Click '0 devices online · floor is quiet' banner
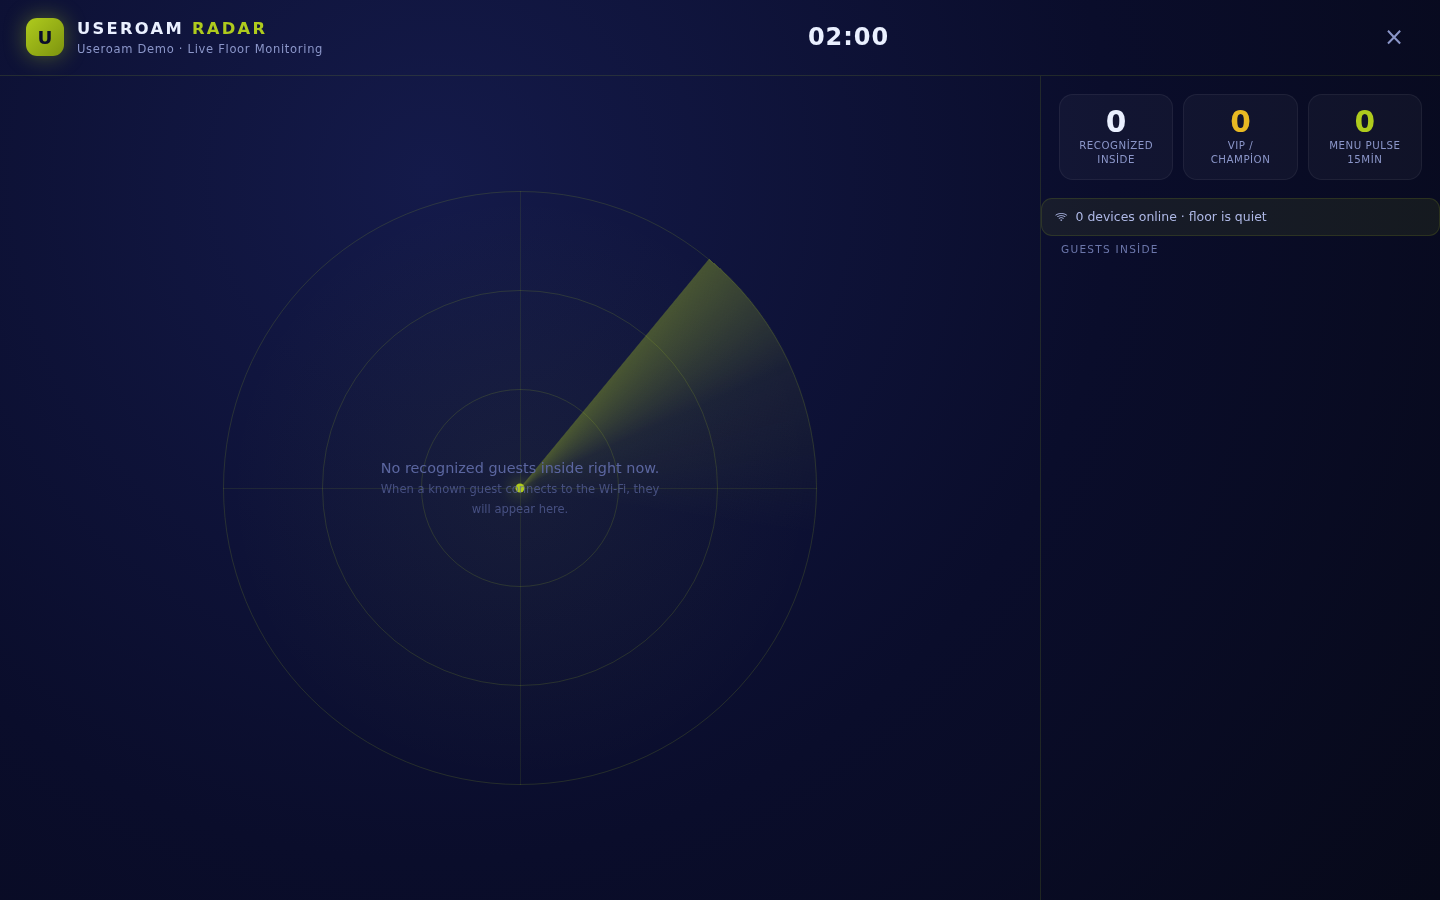1440x900 pixels. (1240, 217)
